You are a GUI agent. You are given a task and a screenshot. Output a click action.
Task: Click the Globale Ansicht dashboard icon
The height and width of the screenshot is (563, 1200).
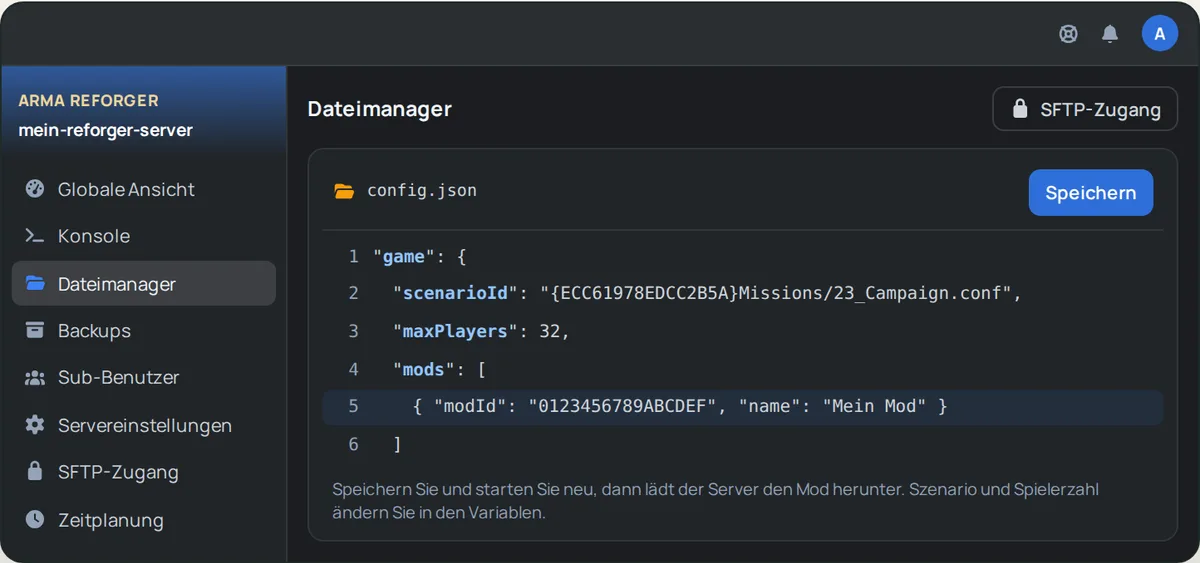35,189
